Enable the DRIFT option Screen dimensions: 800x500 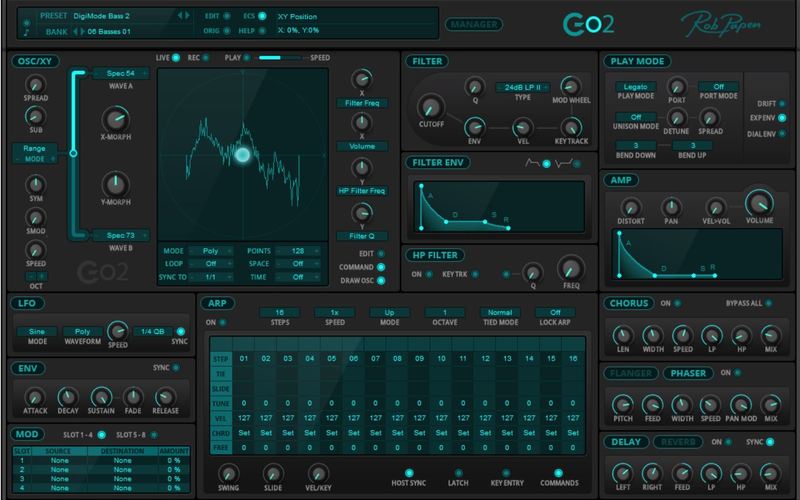click(782, 104)
